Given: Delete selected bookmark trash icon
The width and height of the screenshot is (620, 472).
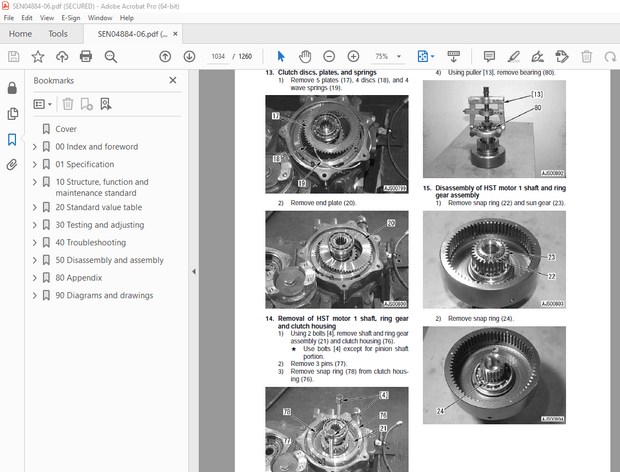Looking at the screenshot, I should point(68,104).
